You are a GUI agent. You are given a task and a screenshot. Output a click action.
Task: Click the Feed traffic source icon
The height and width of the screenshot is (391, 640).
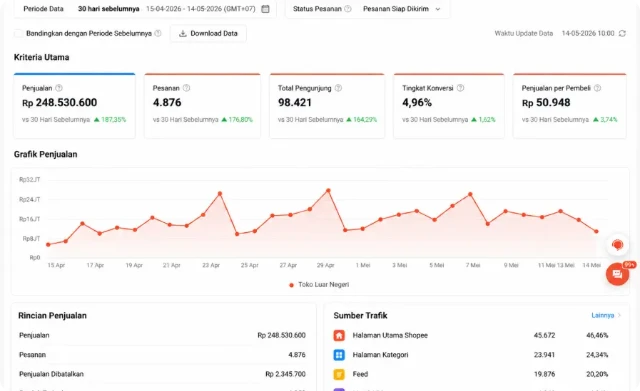click(339, 374)
